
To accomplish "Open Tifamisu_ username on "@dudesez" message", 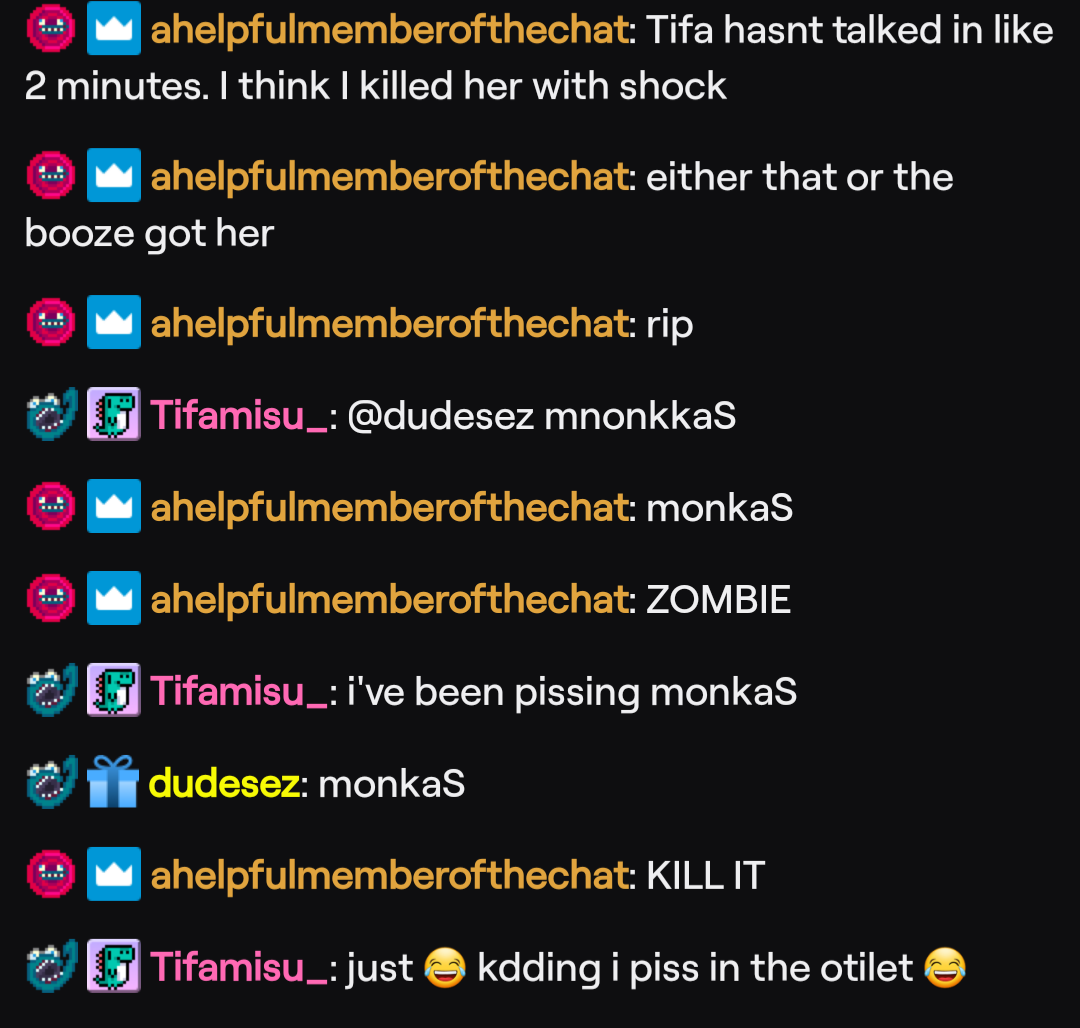I will click(x=239, y=416).
